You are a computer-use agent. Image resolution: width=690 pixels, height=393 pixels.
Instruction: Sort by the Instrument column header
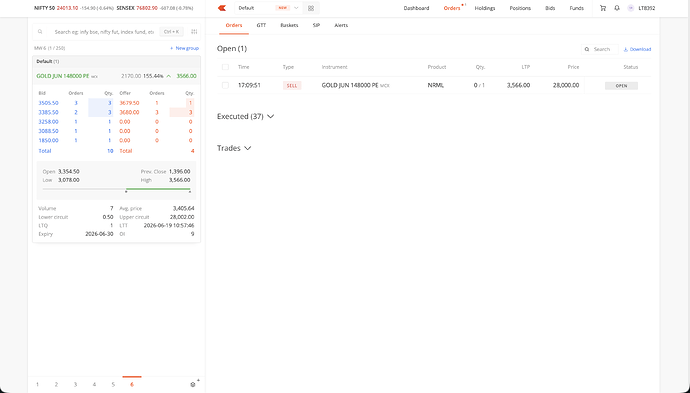[334, 67]
